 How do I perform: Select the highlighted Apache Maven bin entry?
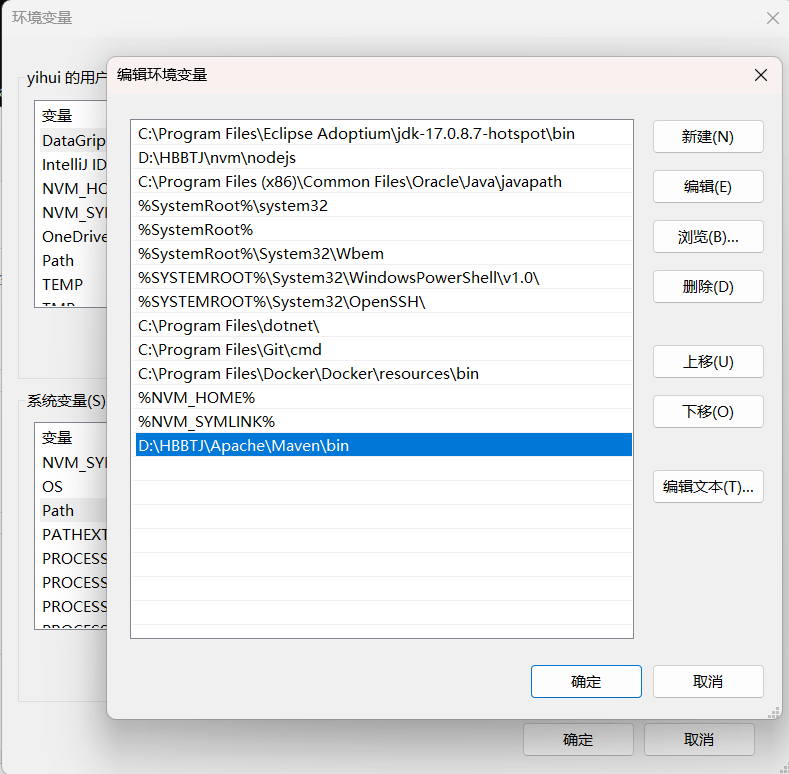[244, 446]
